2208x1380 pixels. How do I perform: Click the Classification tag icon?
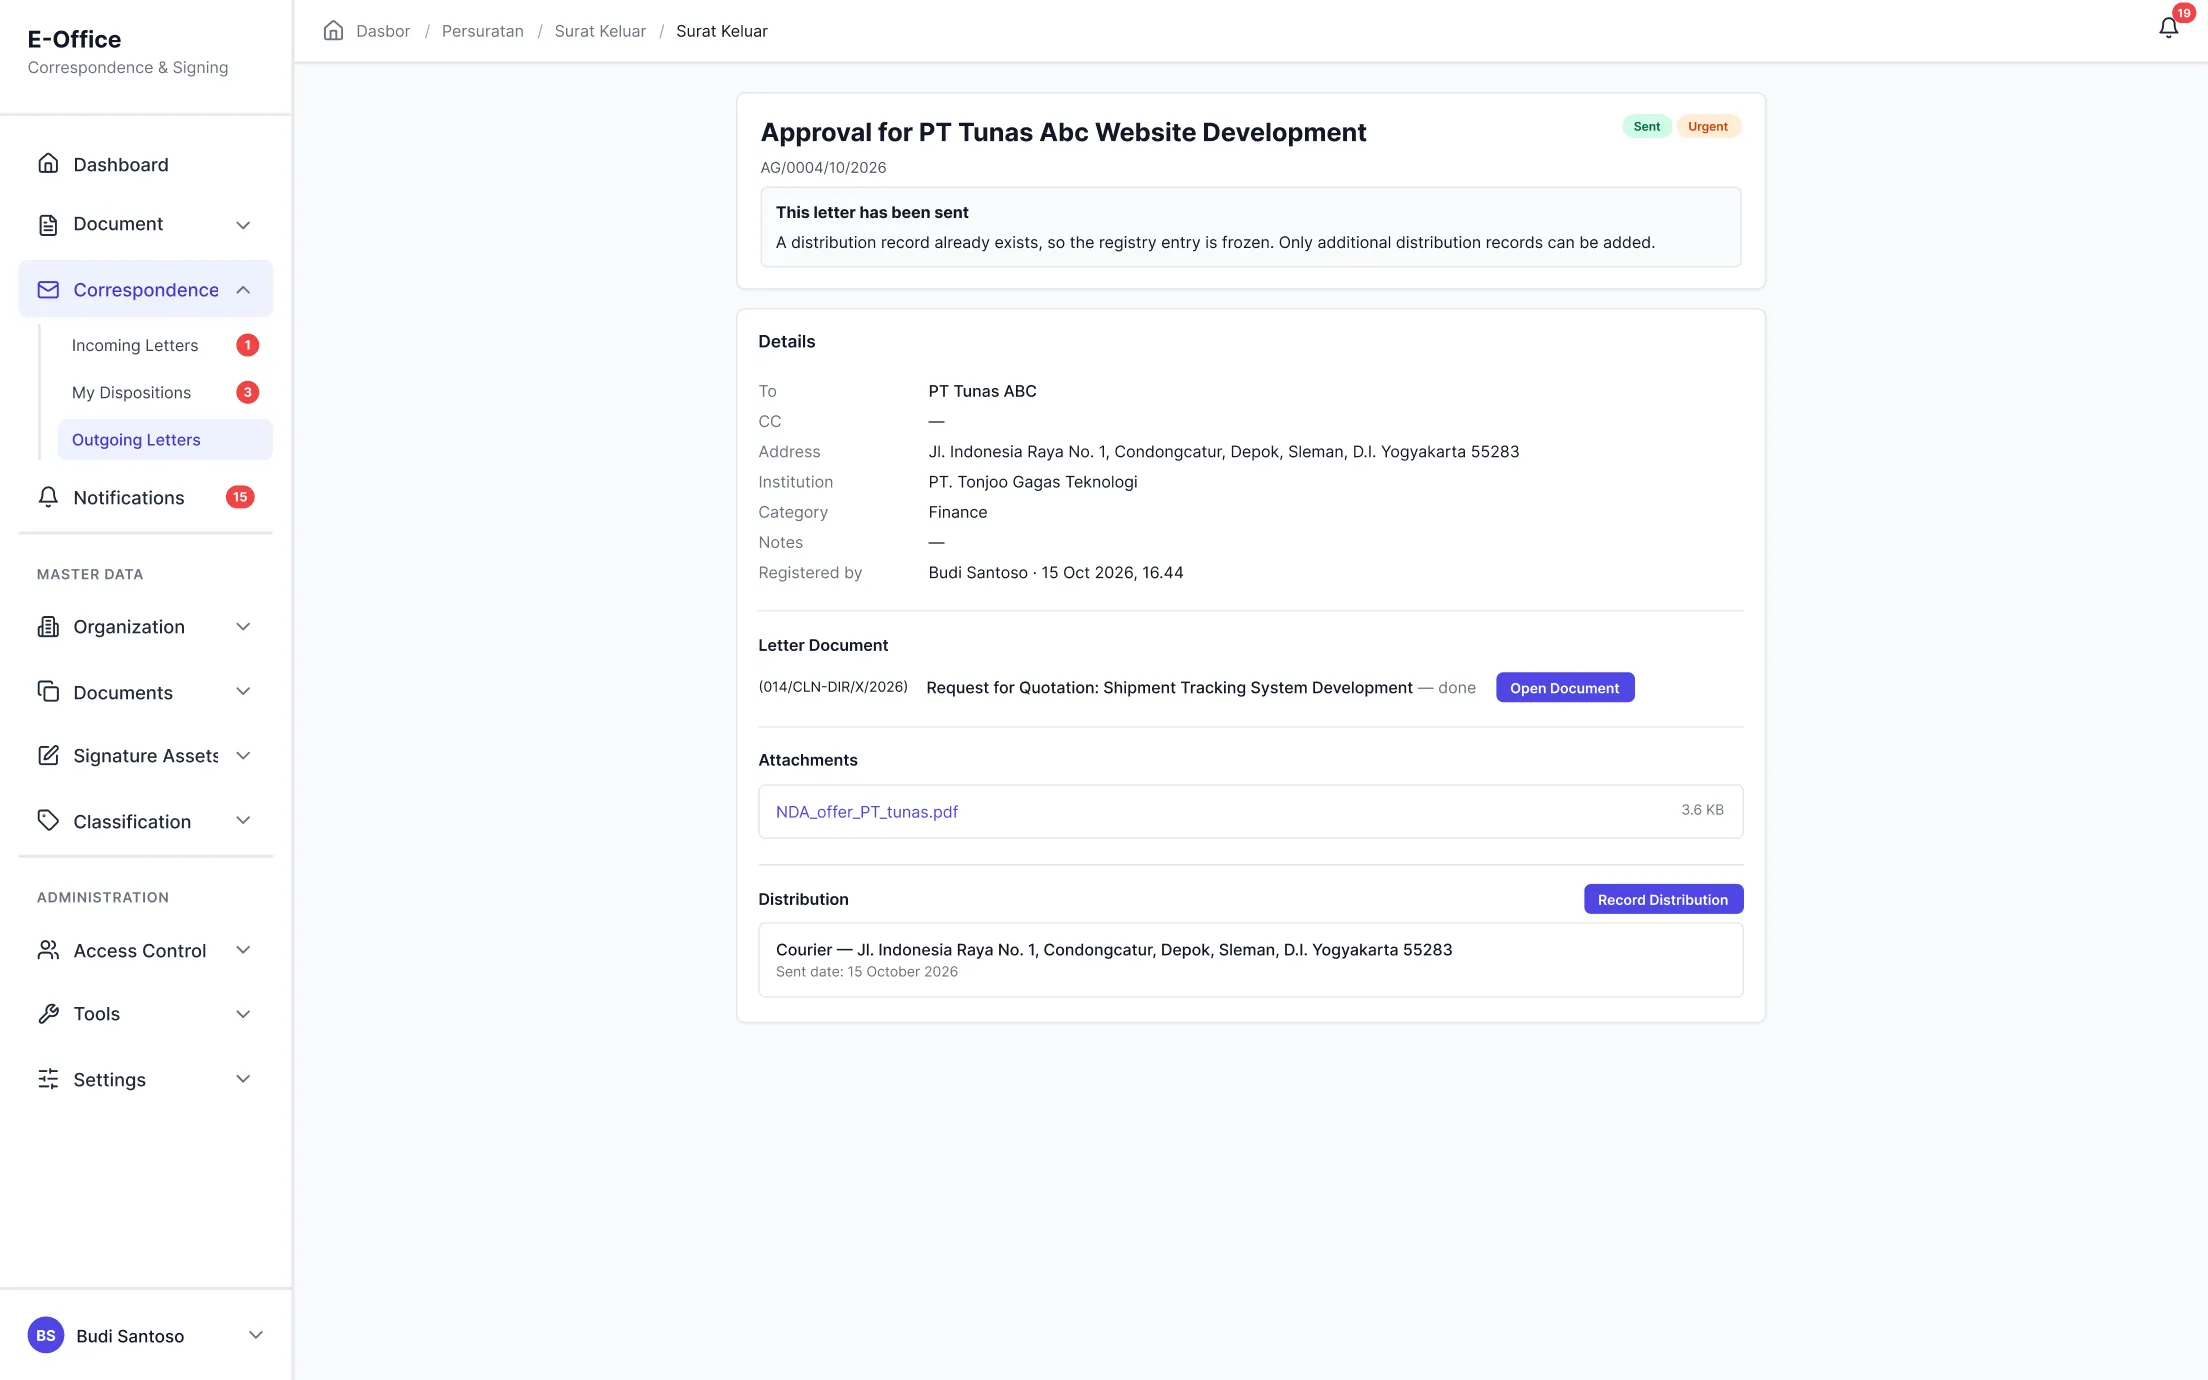[x=48, y=821]
